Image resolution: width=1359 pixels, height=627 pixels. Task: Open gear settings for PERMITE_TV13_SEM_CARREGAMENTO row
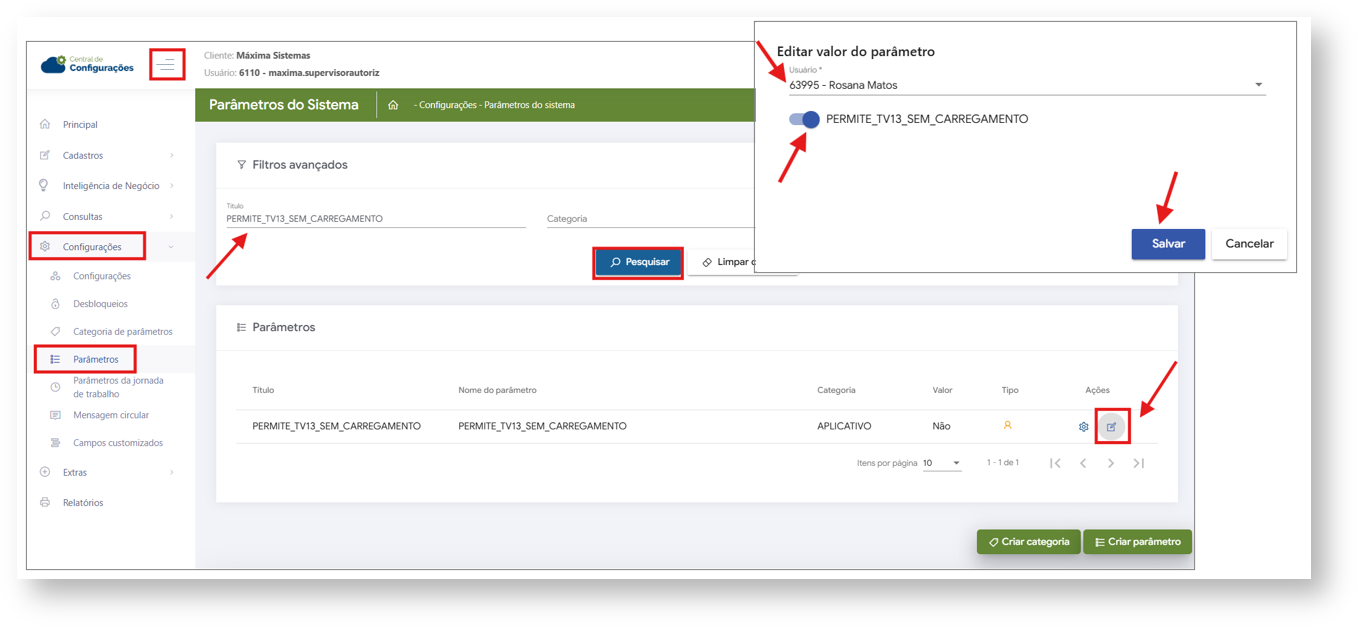(1083, 427)
